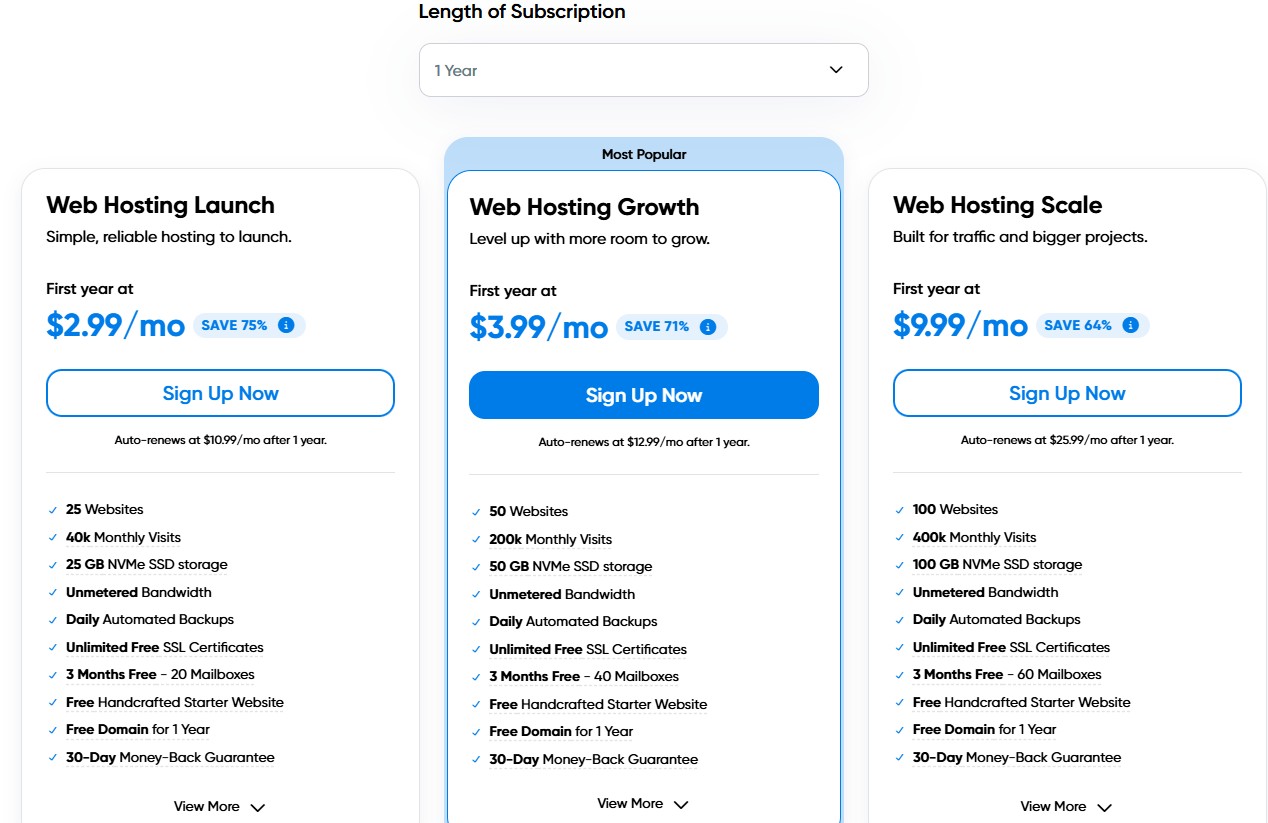1268x823 pixels.
Task: Click Unmetered Bandwidth in the Growth plan
Action: click(x=562, y=594)
